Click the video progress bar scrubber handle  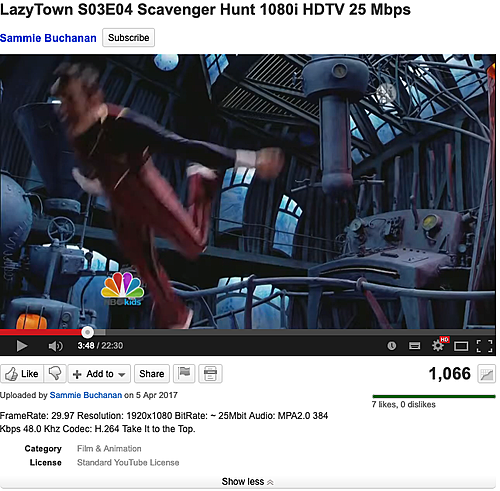88,332
